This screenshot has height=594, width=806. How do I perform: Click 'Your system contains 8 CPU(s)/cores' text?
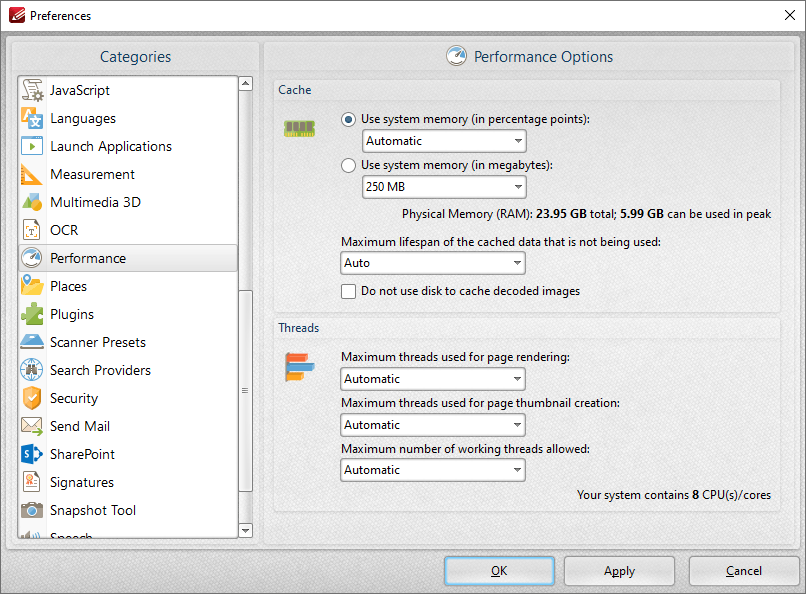(x=673, y=495)
